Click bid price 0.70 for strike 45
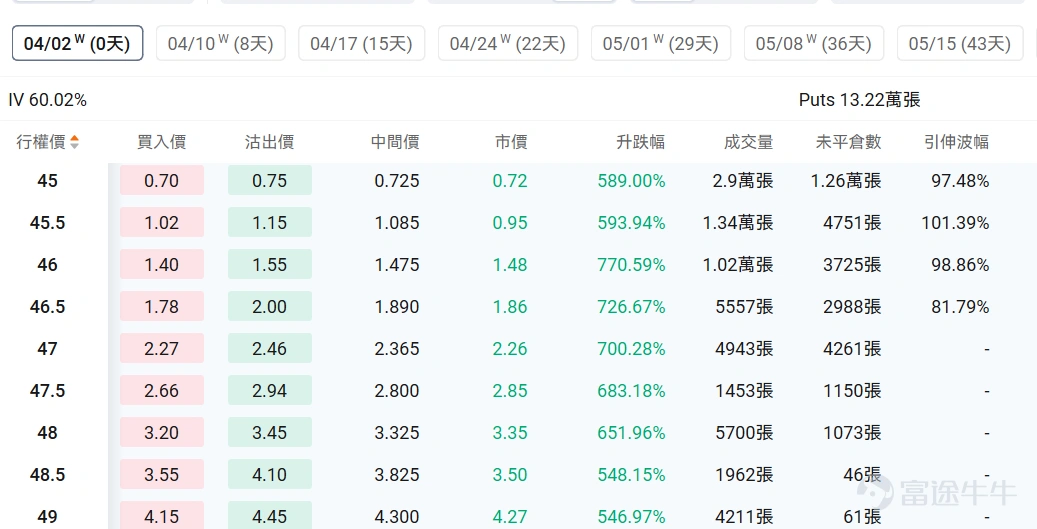Screen dimensions: 1037x529 tap(162, 181)
